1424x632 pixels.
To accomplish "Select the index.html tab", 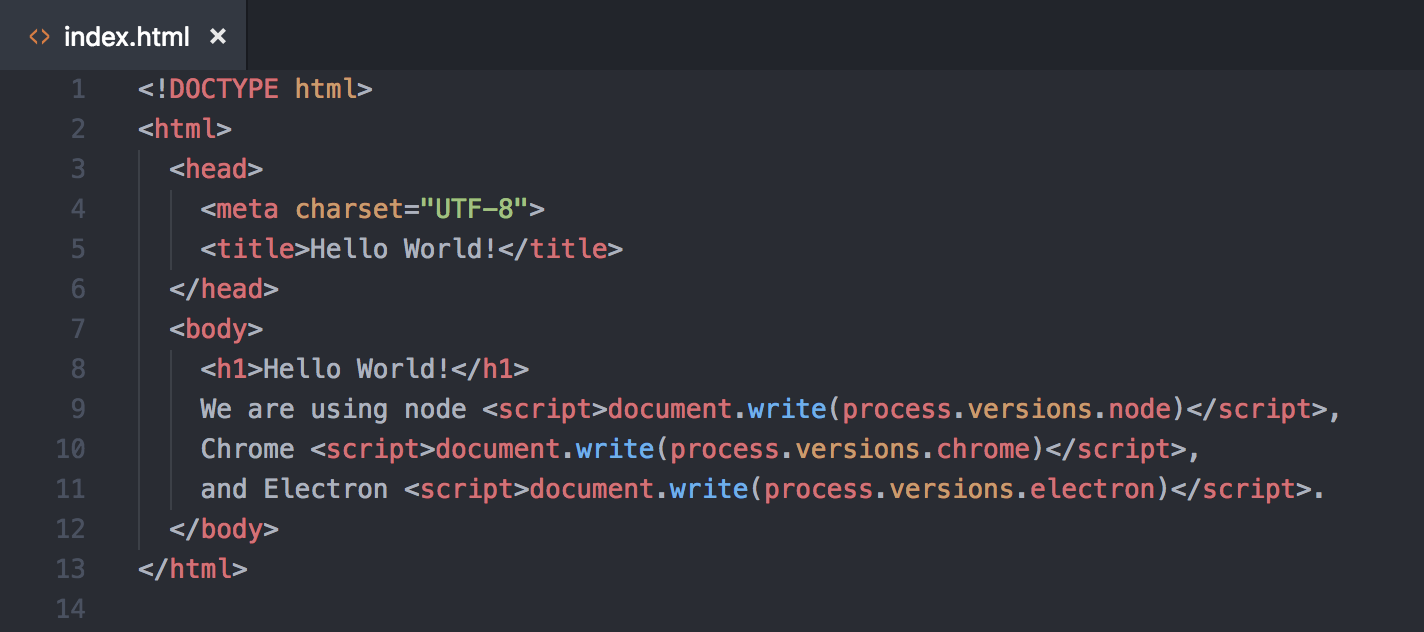I will (126, 37).
